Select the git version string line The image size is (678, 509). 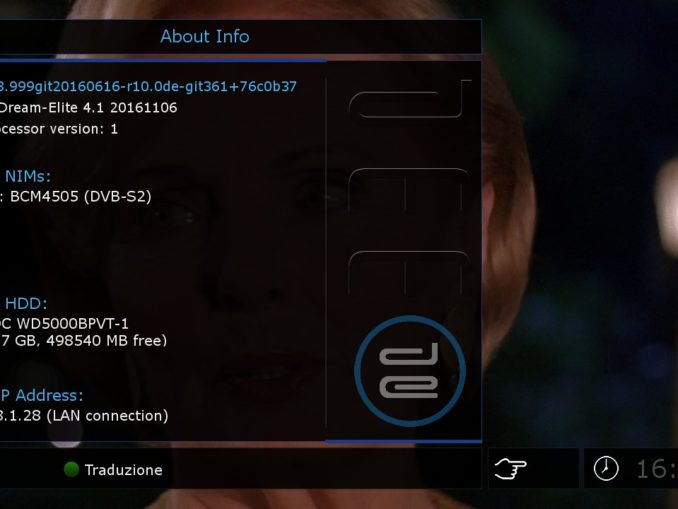148,86
